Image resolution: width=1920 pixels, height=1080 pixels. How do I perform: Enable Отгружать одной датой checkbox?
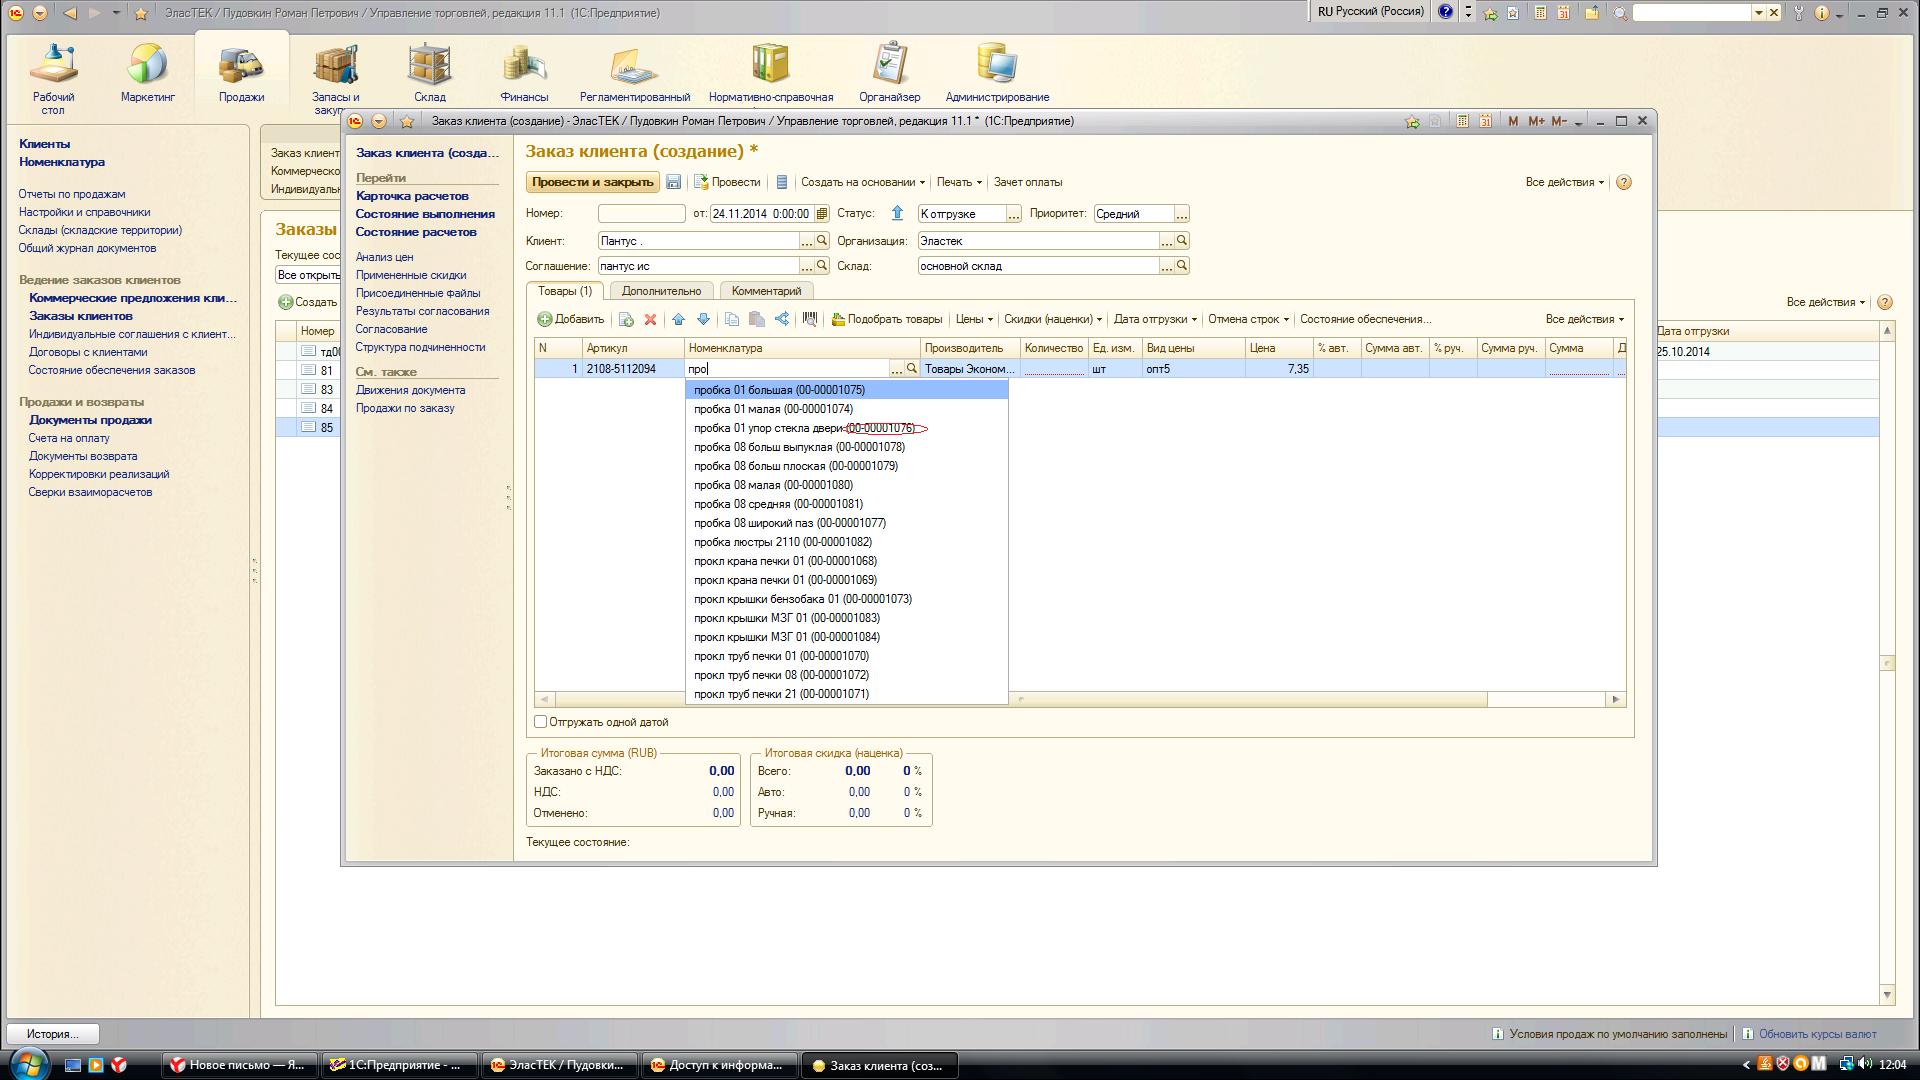point(541,722)
